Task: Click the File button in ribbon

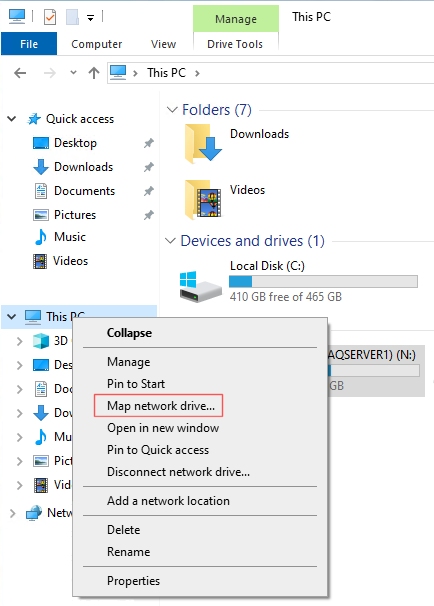Action: pyautogui.click(x=29, y=44)
